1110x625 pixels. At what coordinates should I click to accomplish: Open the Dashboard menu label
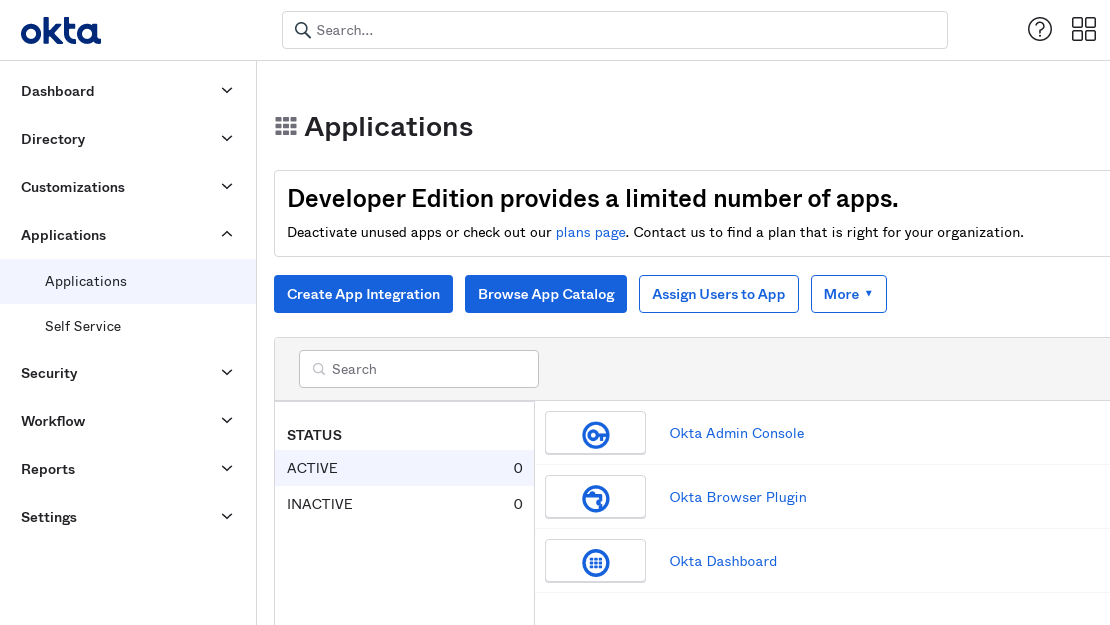pyautogui.click(x=57, y=91)
